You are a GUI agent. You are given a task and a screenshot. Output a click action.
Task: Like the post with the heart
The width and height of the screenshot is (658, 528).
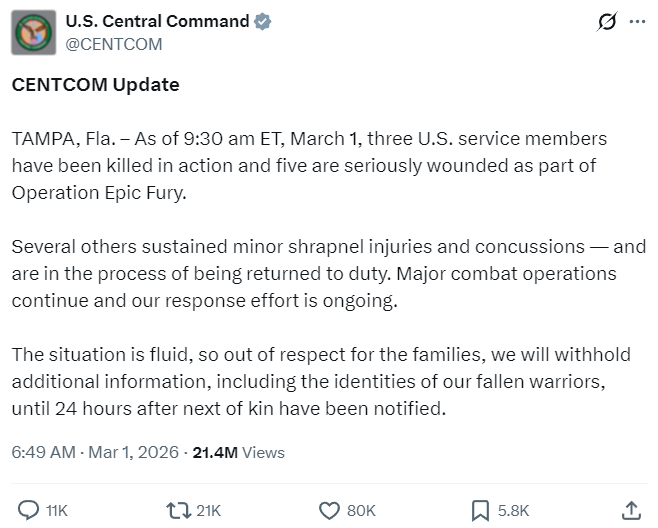click(x=329, y=510)
